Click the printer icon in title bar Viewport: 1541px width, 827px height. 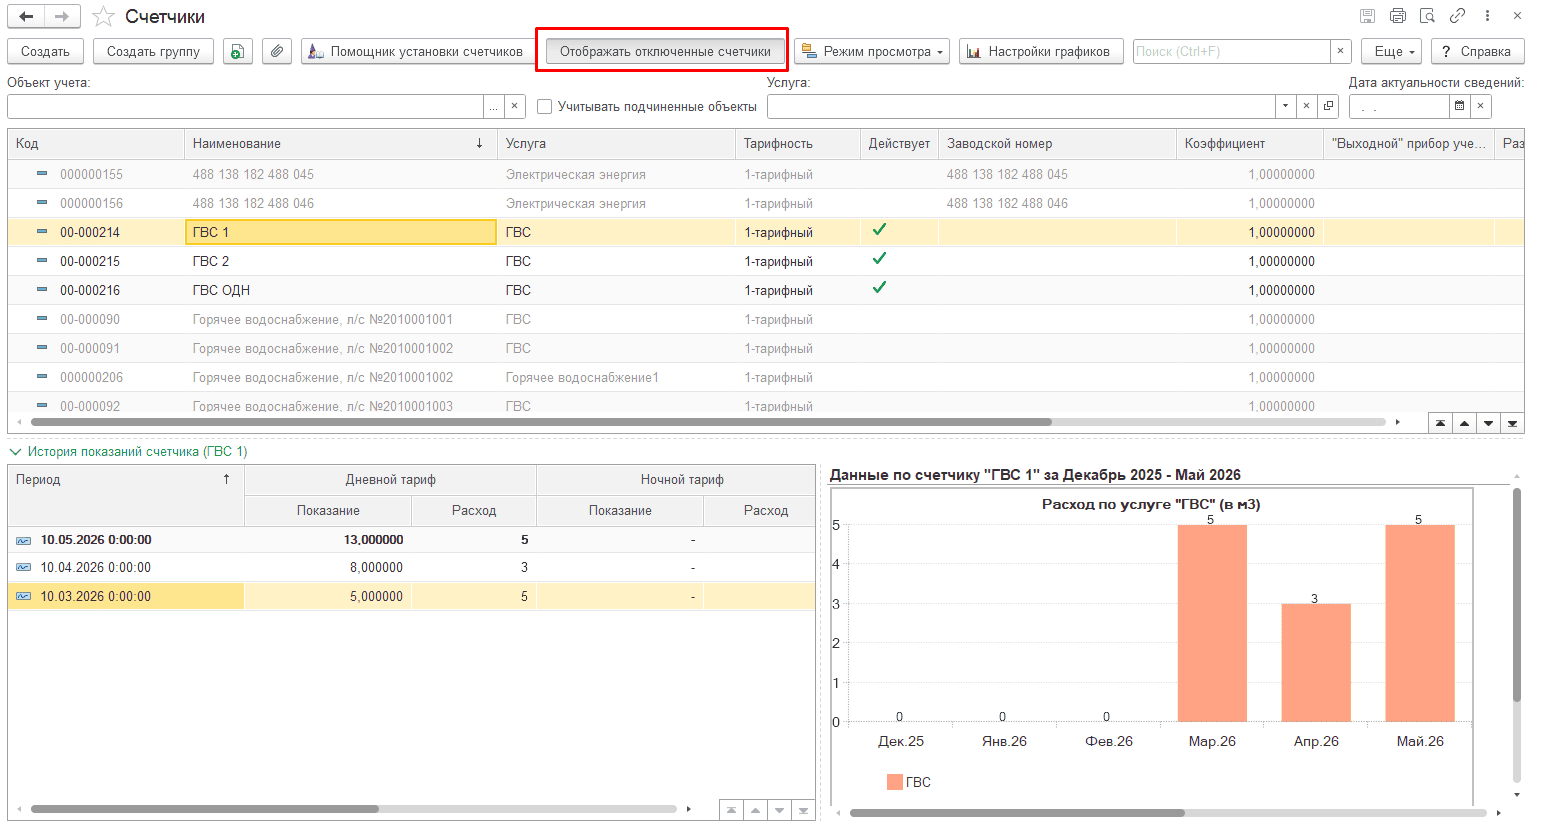tap(1398, 16)
